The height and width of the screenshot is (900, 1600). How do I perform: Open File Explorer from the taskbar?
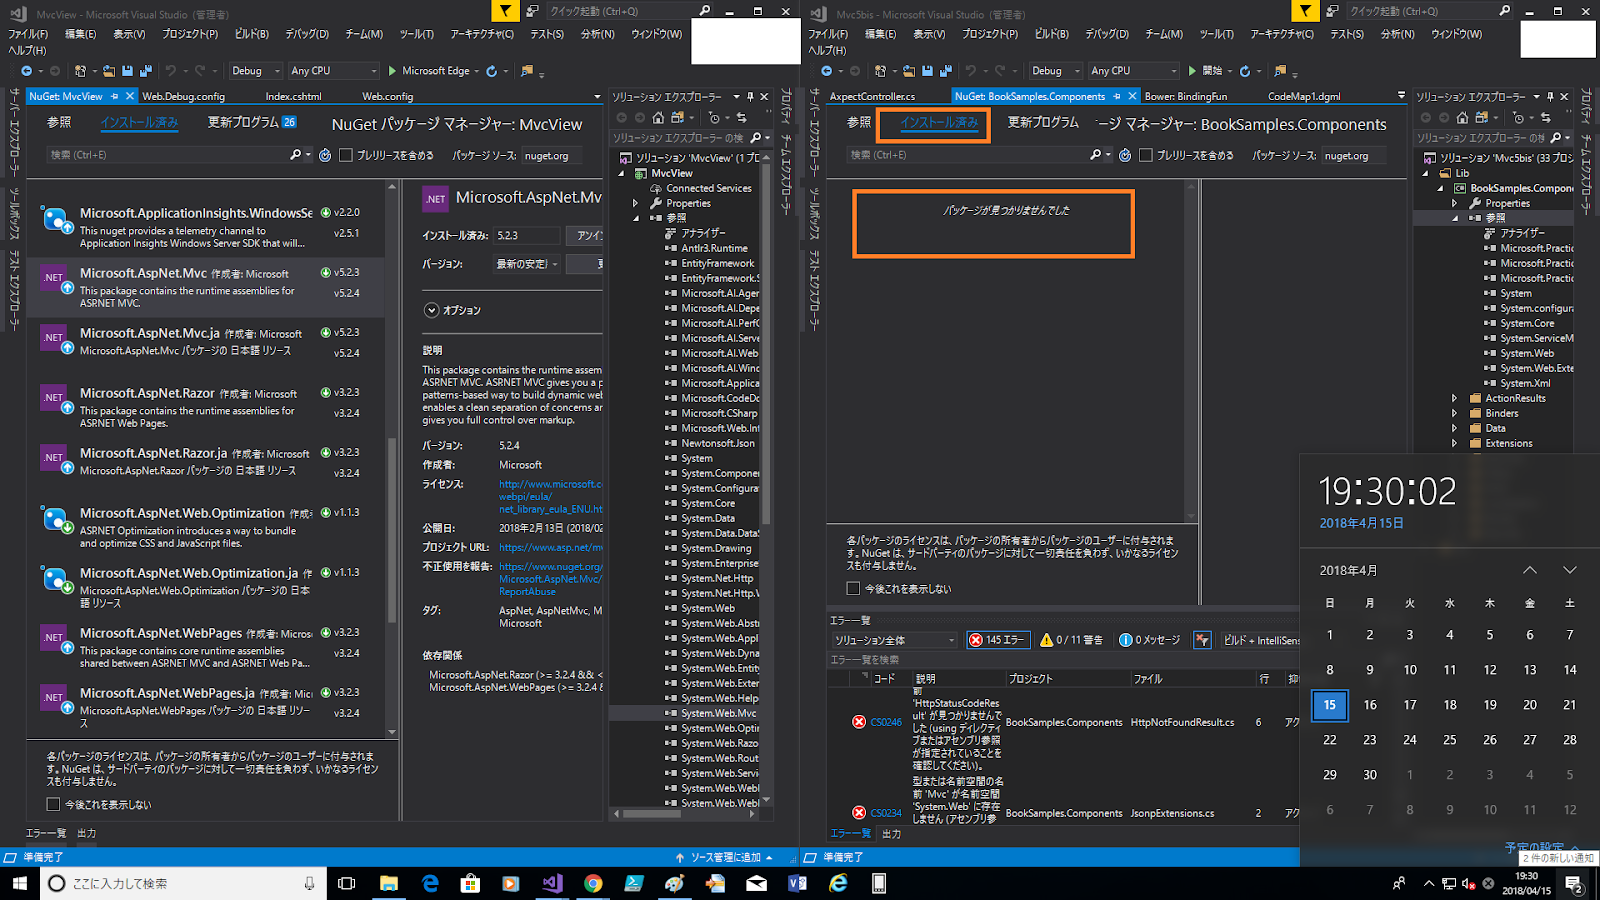388,883
